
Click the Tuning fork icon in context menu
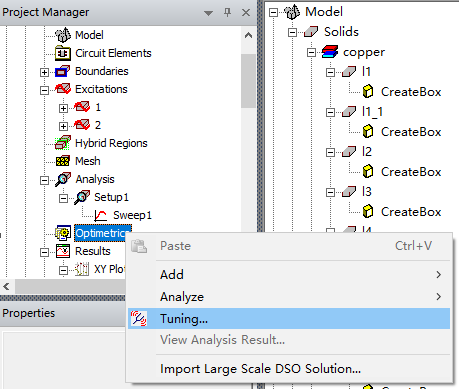[x=139, y=318]
